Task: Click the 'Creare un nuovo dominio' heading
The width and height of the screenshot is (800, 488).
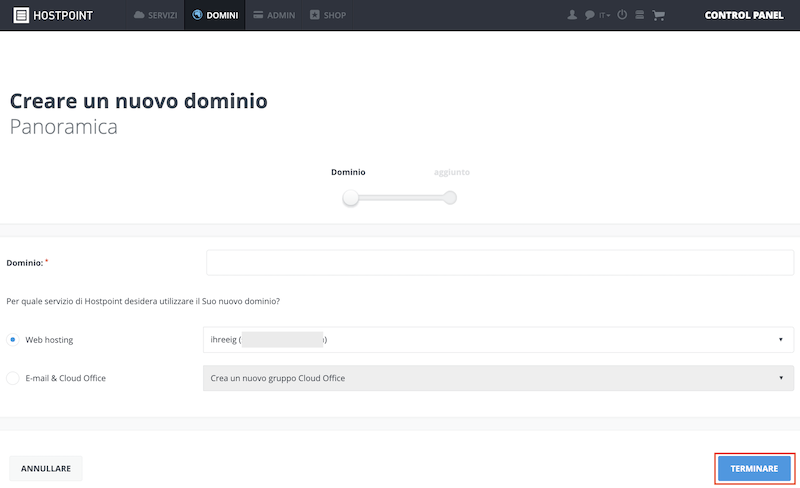Action: click(139, 101)
